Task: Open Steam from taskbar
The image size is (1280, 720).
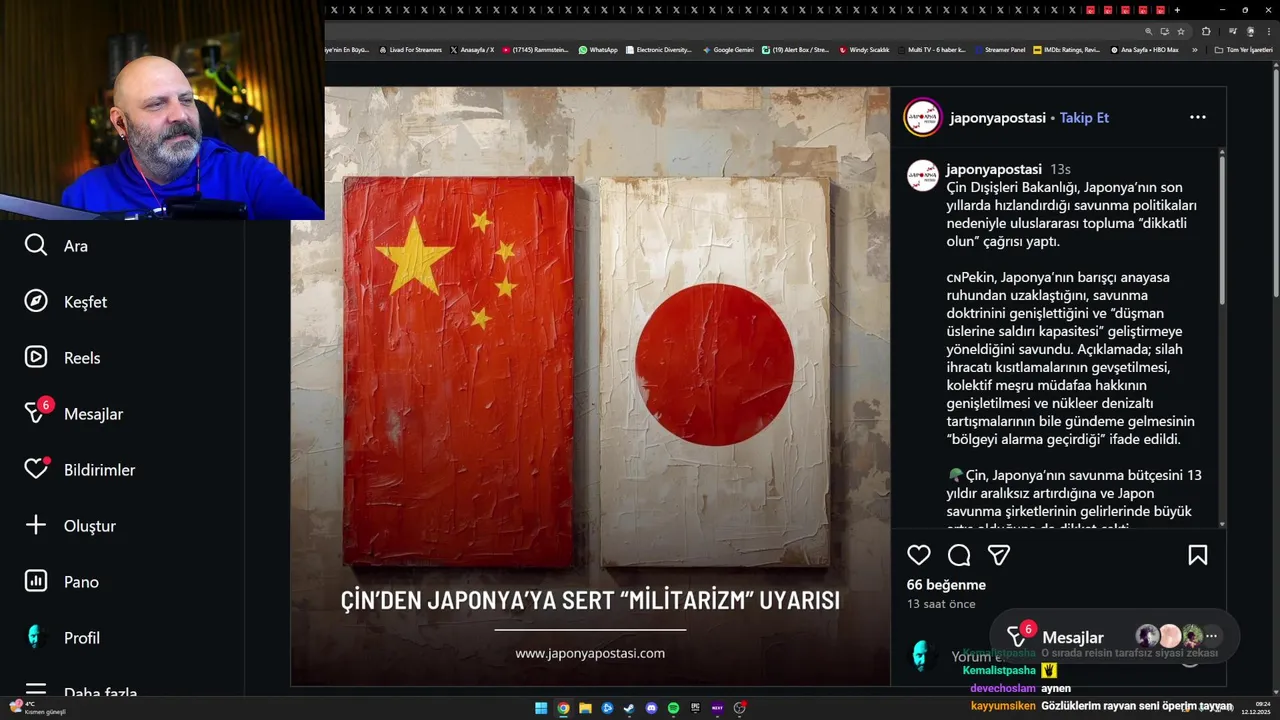Action: pyautogui.click(x=629, y=708)
